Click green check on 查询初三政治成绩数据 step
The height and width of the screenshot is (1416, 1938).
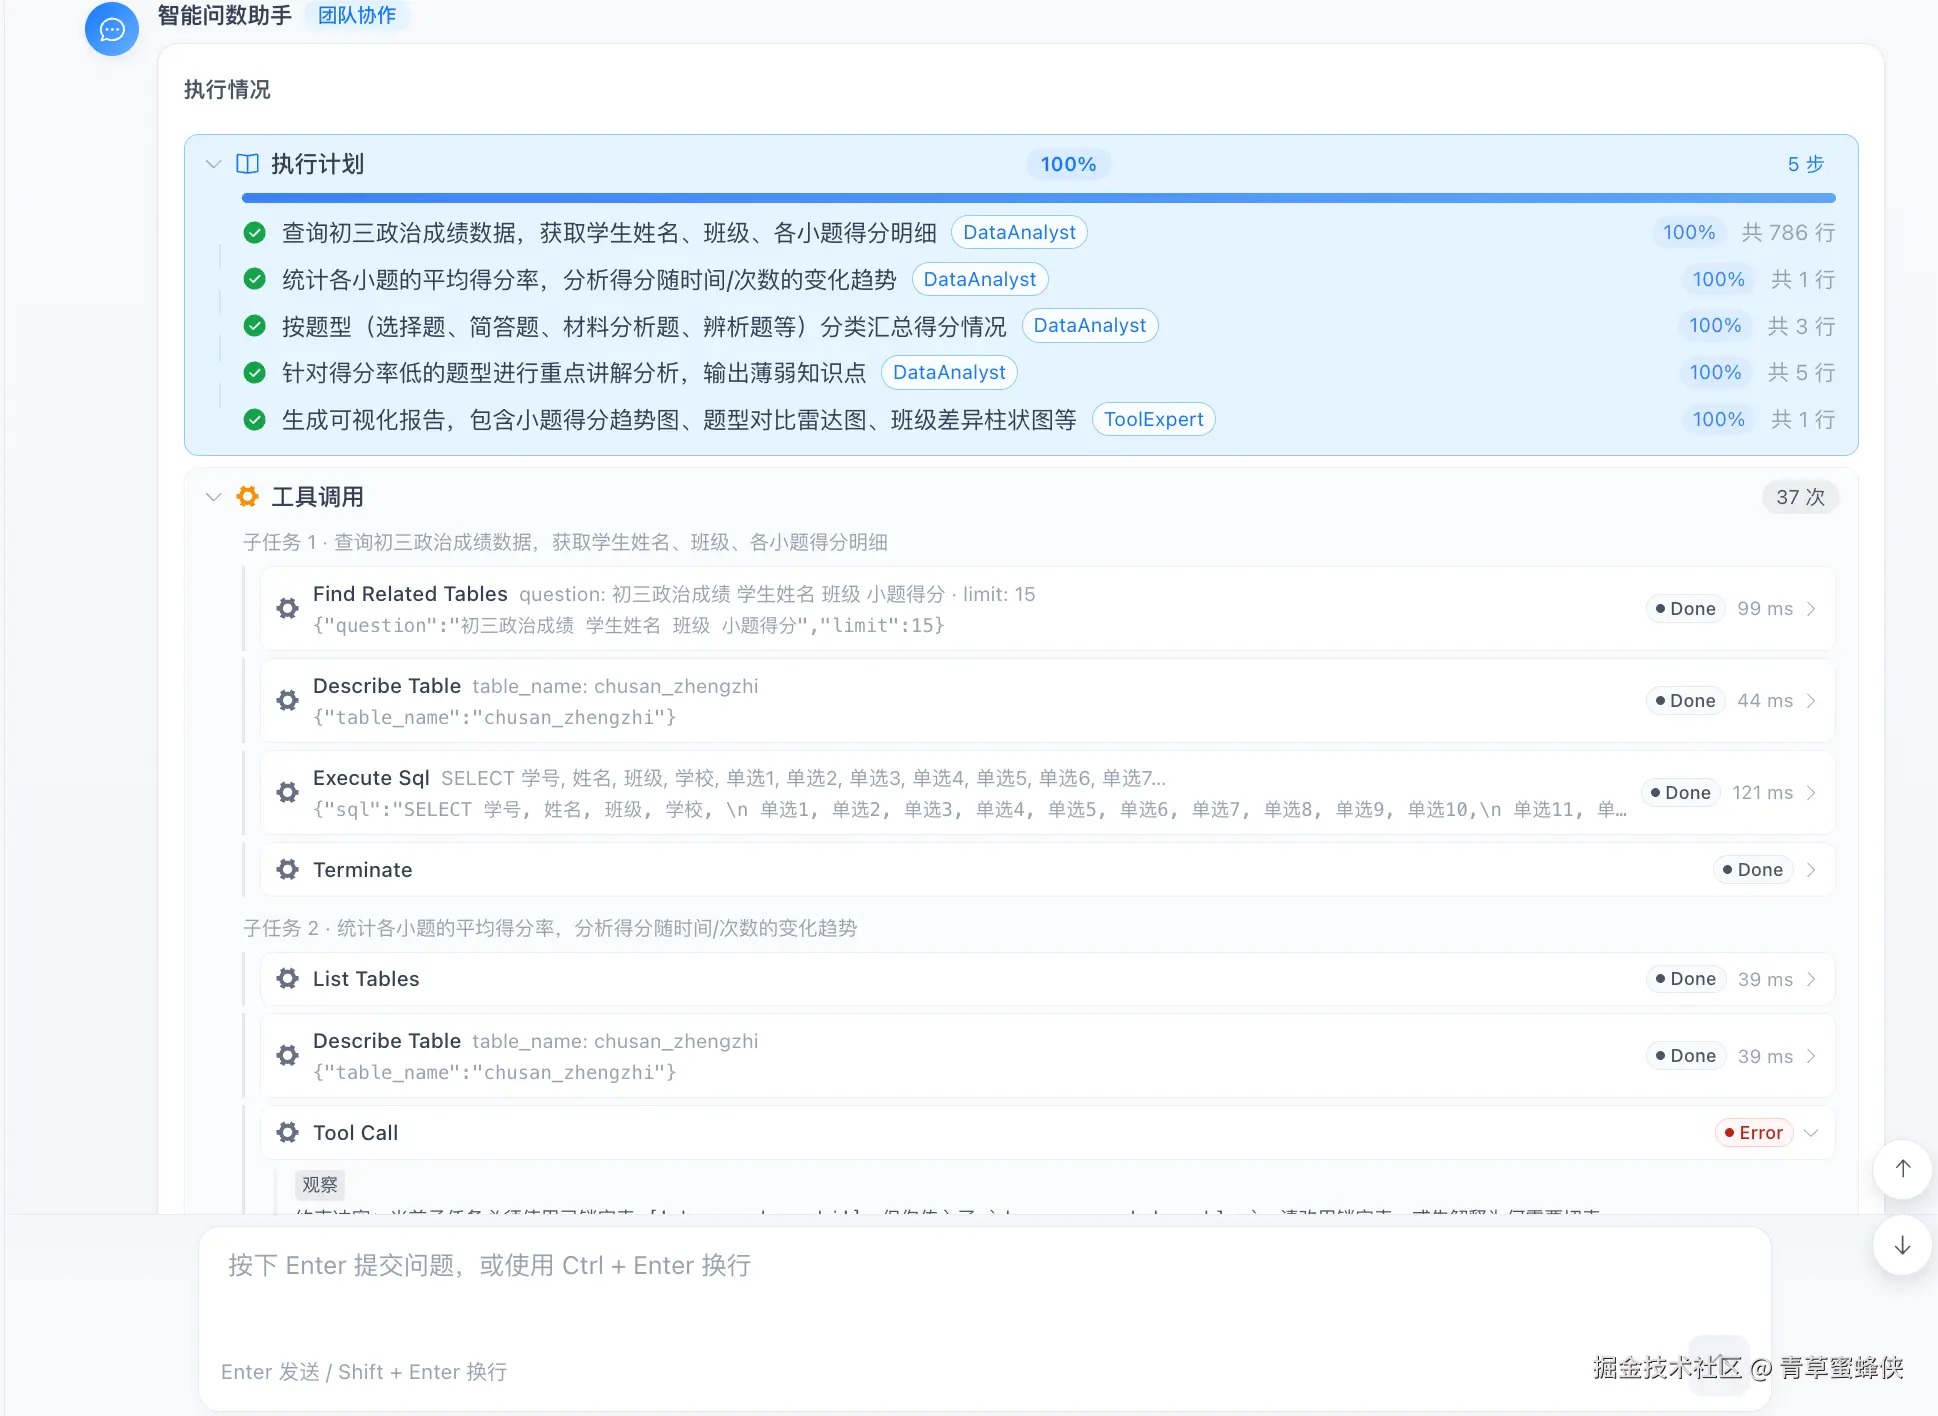tap(255, 233)
